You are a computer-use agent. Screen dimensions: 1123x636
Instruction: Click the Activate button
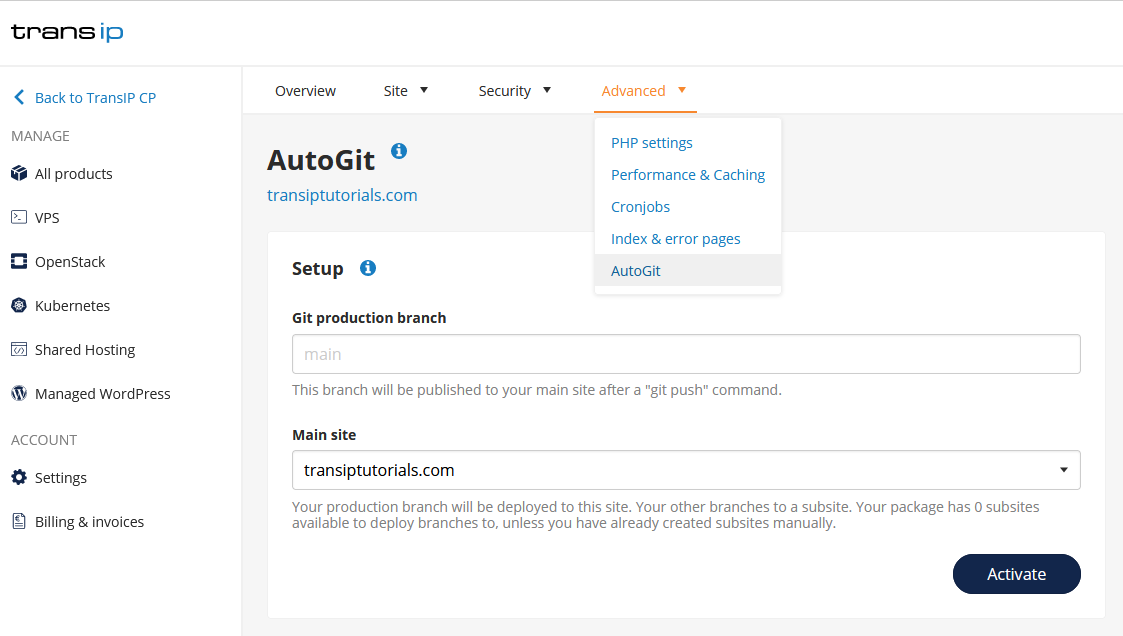1016,574
